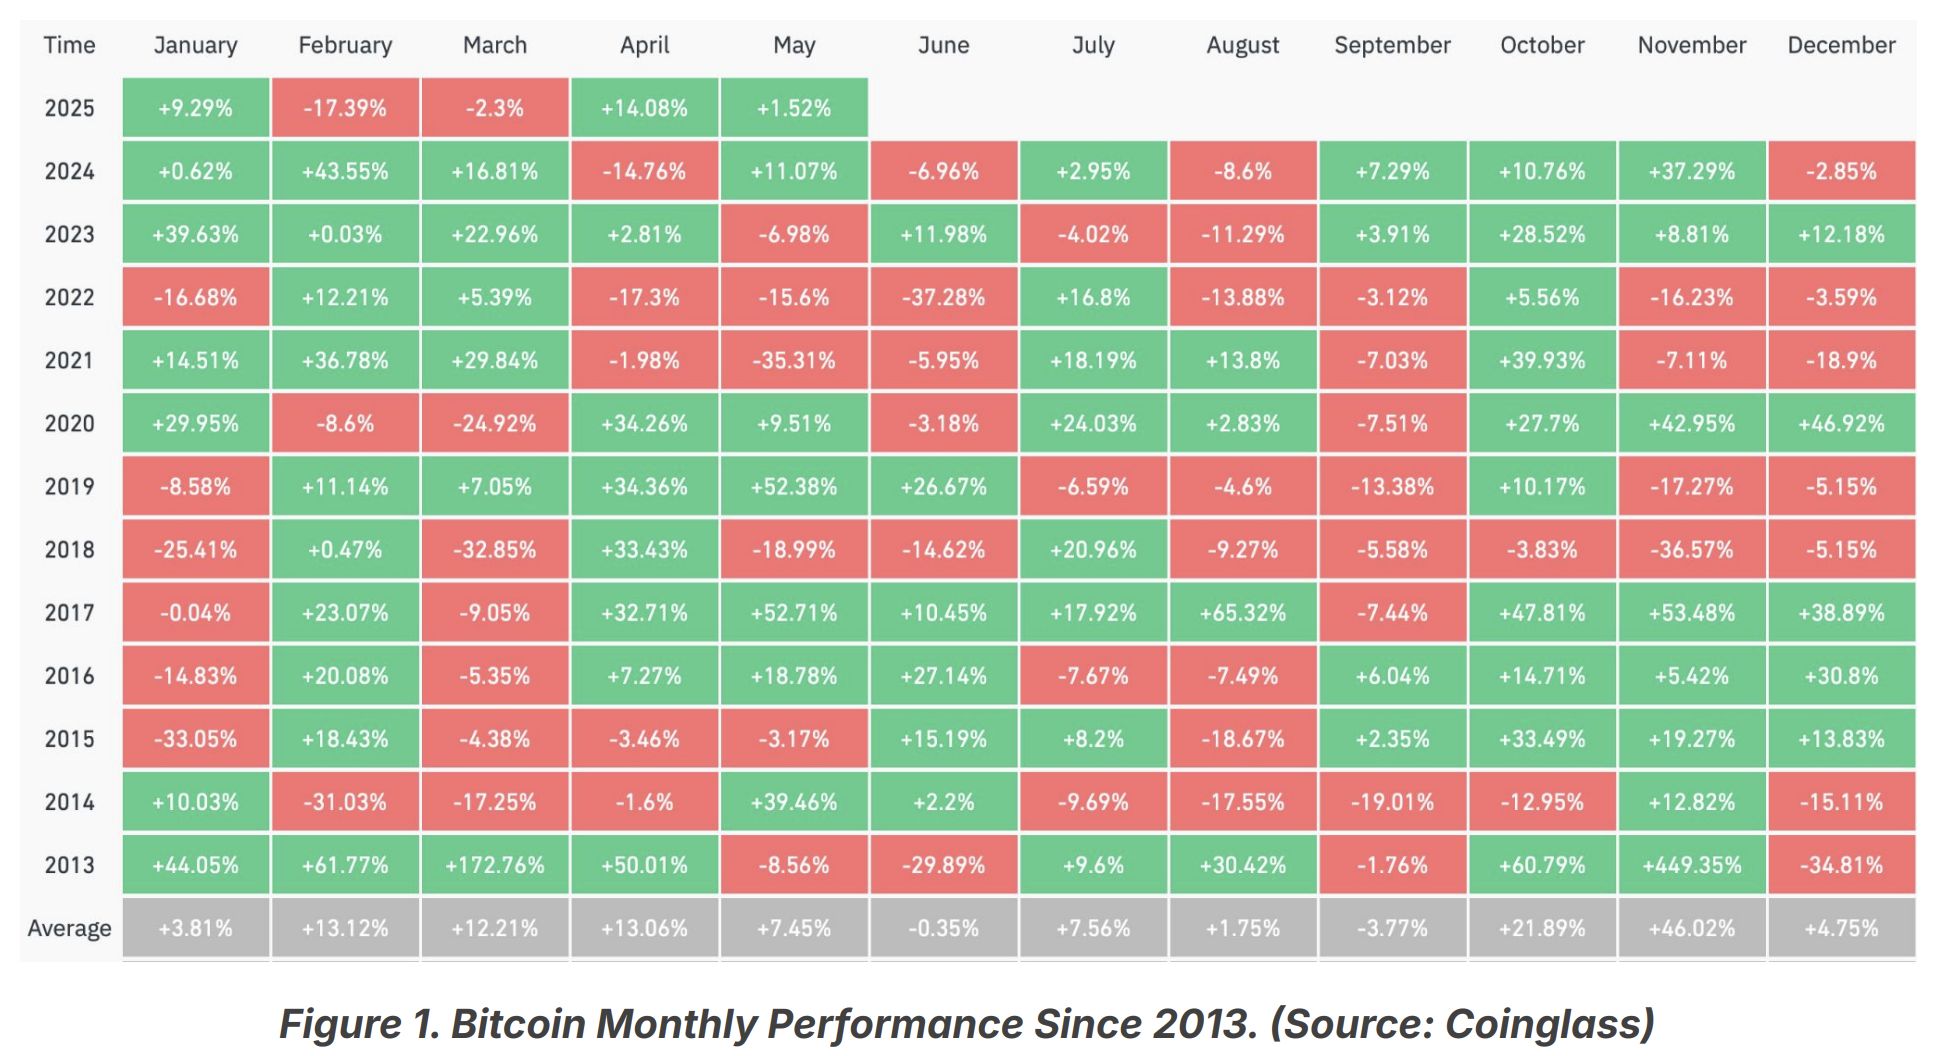Screen dimensions: 1943x1056
Task: Select December 2020 cell showing +46.92%
Action: click(1841, 424)
